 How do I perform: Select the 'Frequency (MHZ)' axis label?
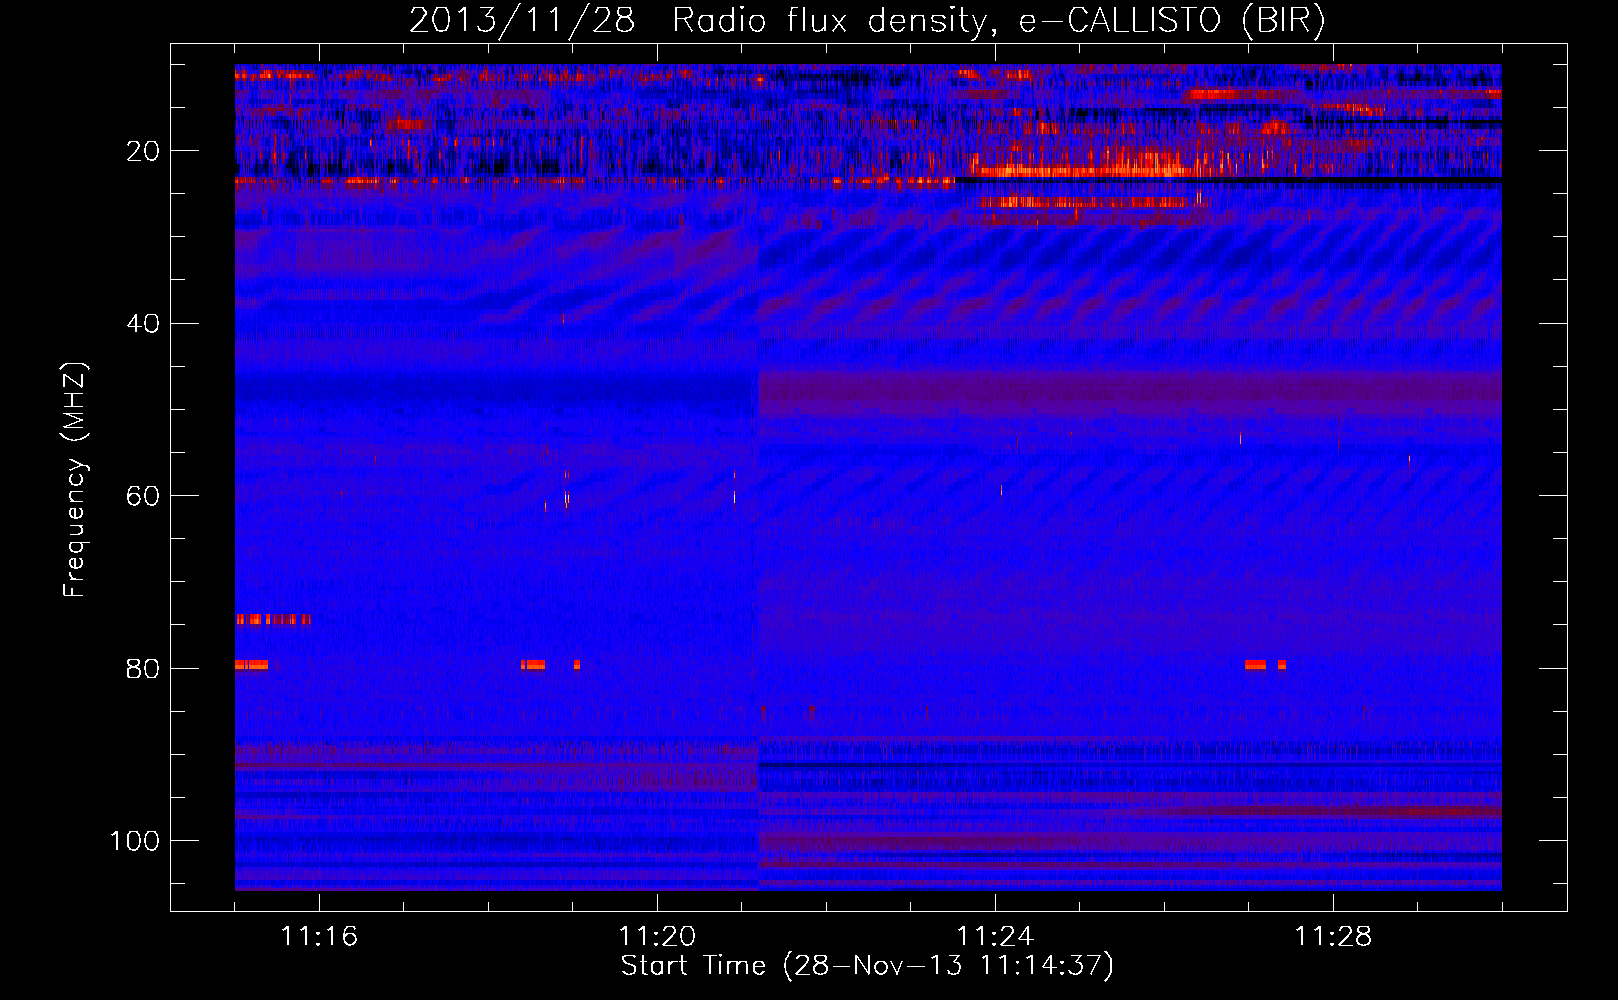[x=75, y=480]
